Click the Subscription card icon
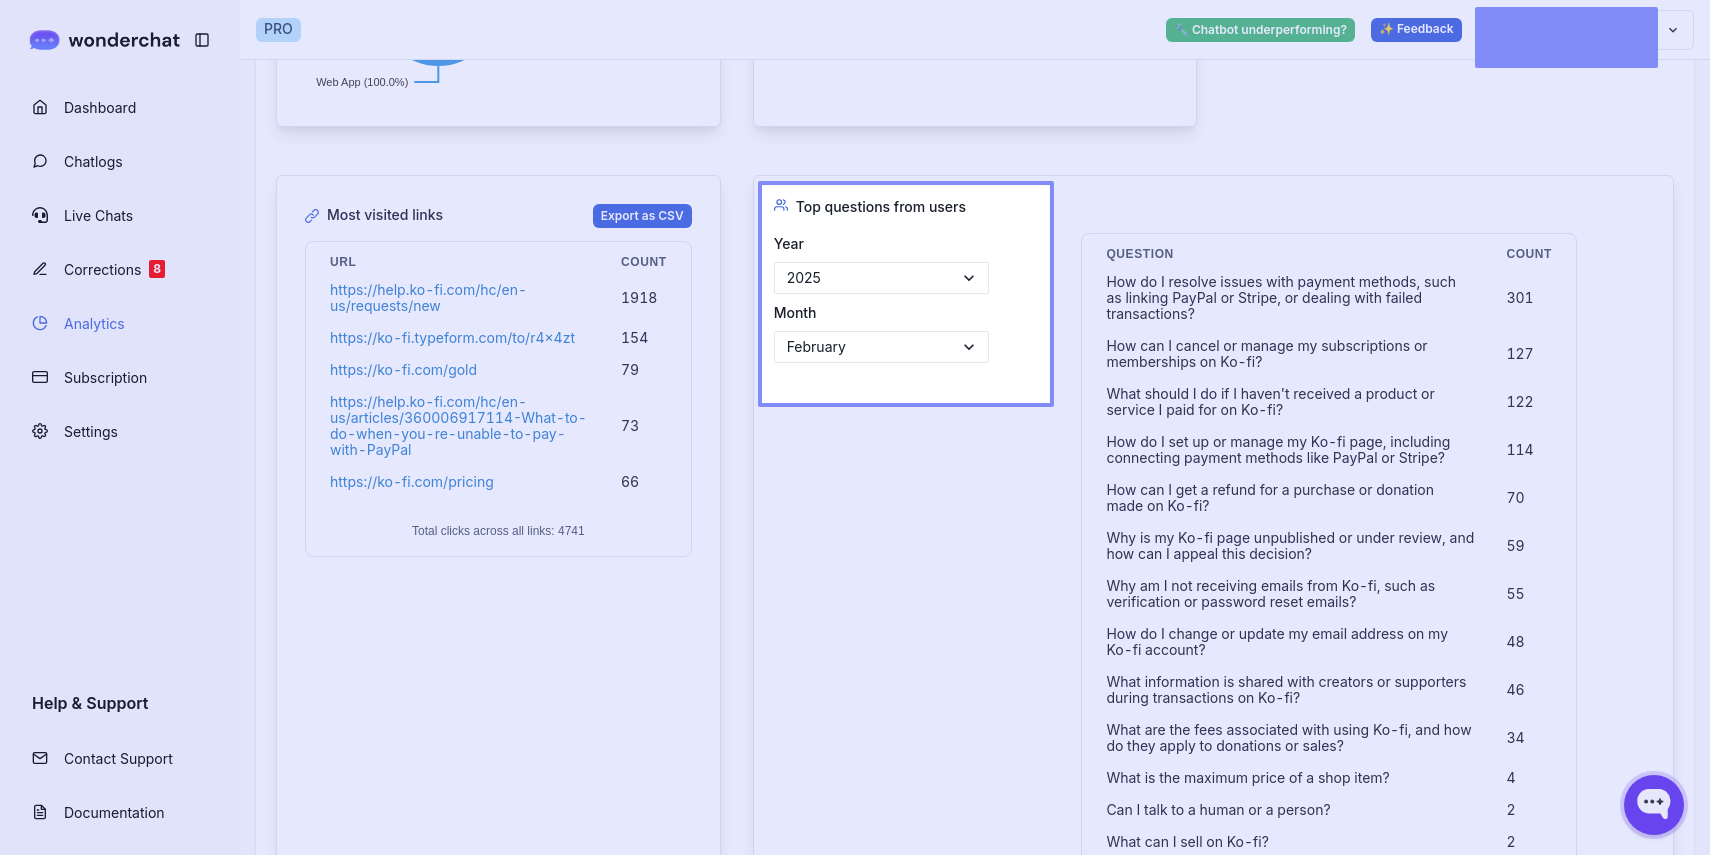The width and height of the screenshot is (1710, 855). click(40, 377)
